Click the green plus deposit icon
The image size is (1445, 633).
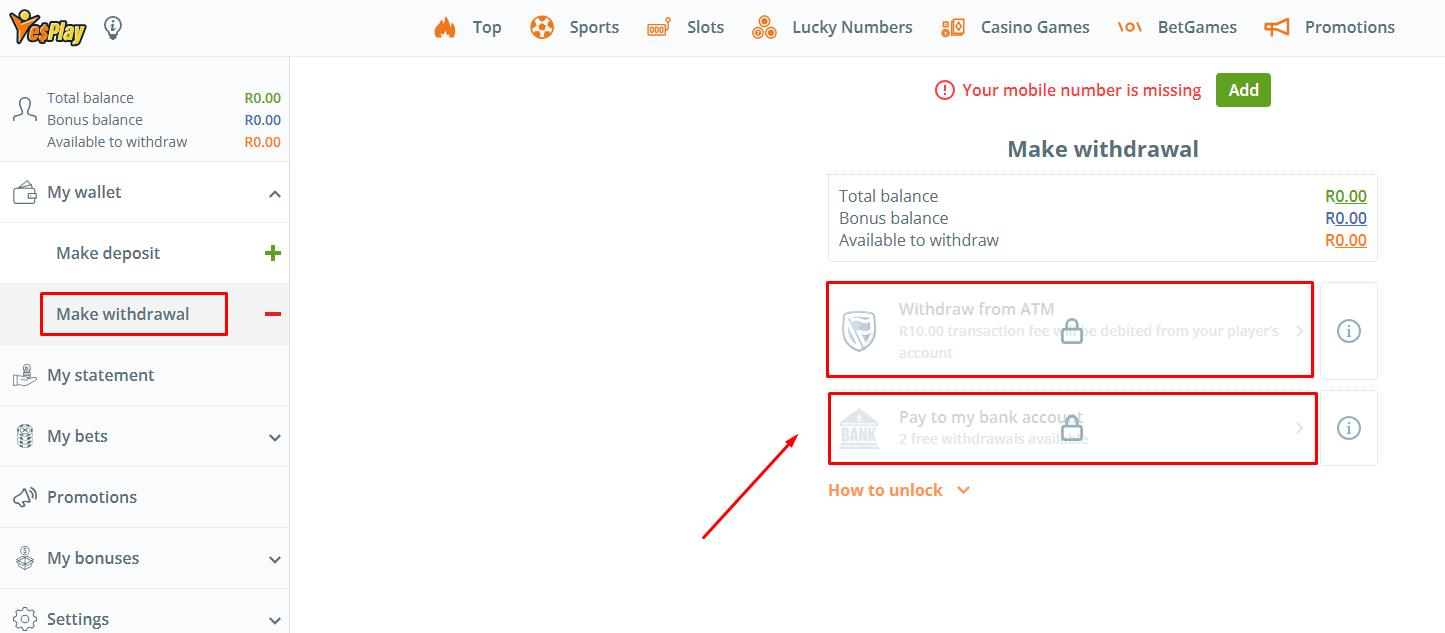pos(272,254)
